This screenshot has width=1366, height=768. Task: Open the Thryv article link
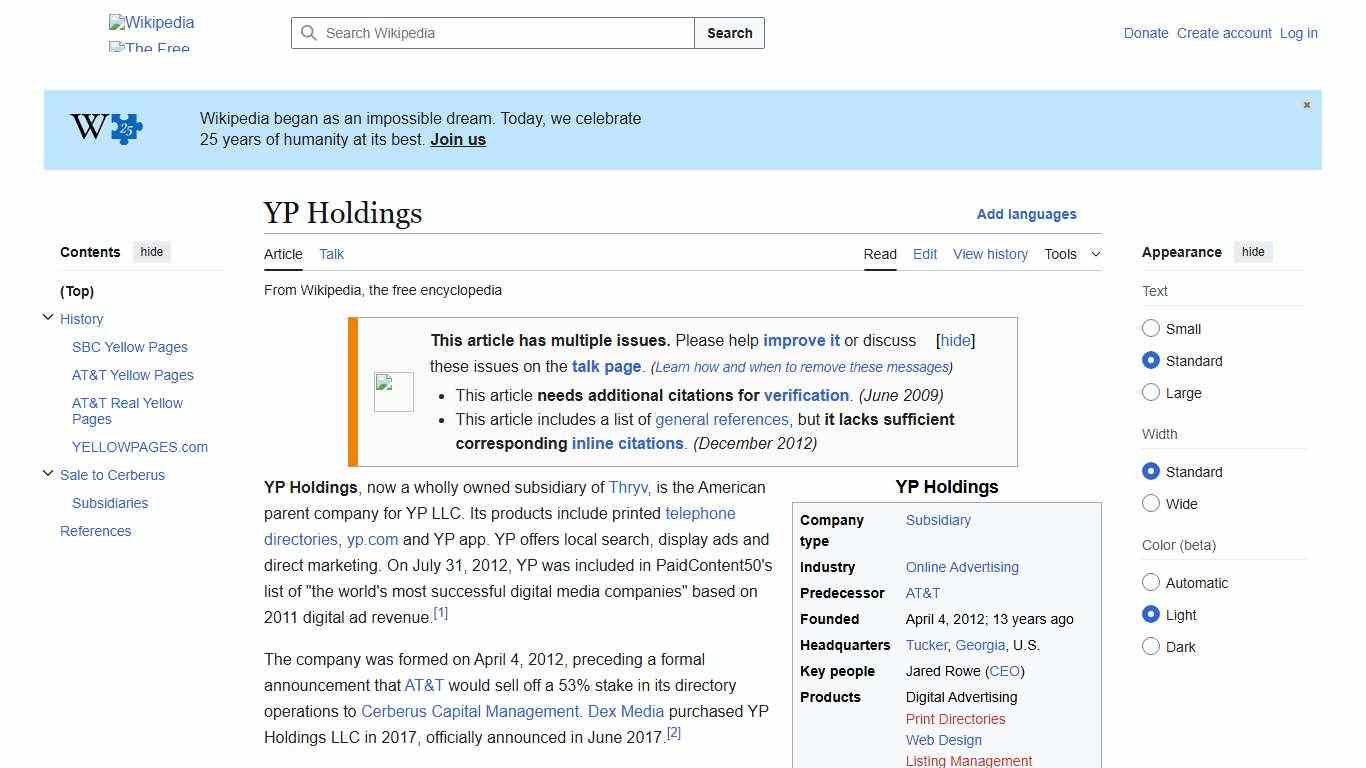click(628, 487)
